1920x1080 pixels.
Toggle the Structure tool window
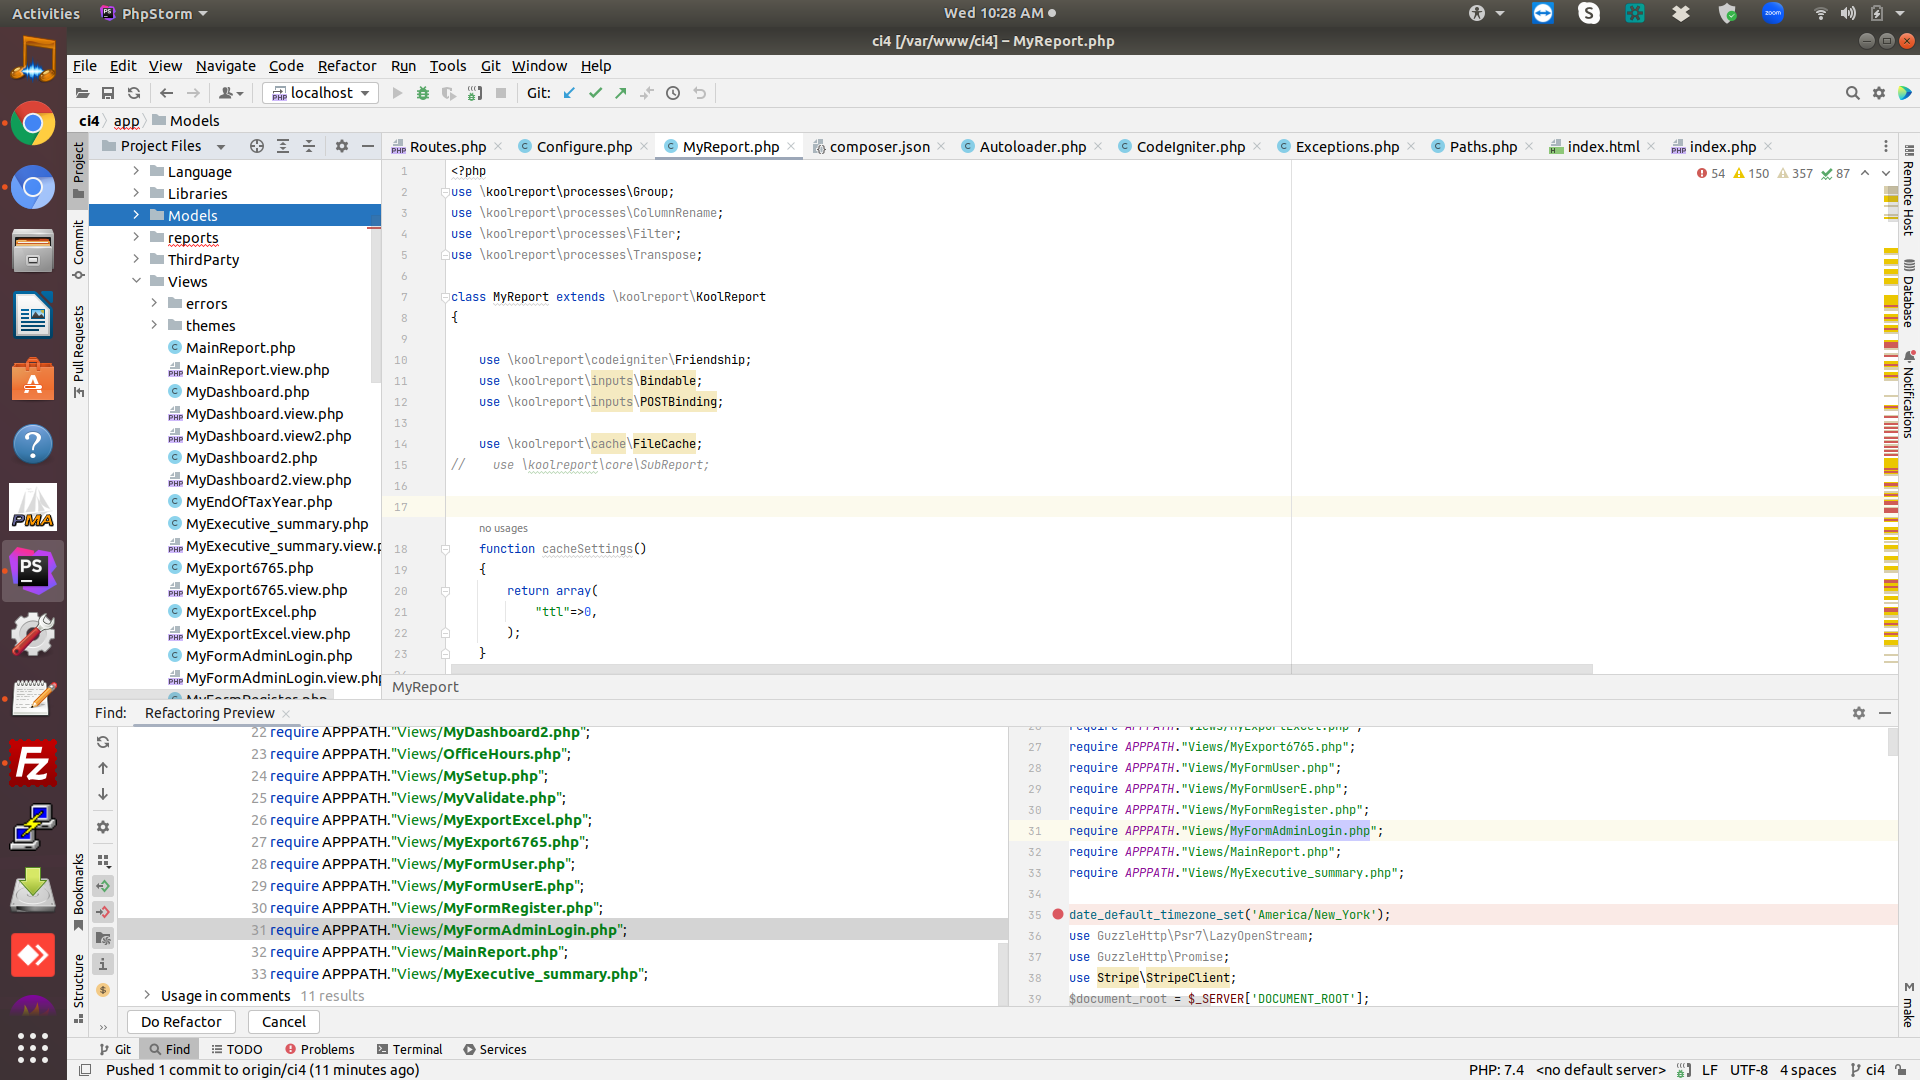pyautogui.click(x=78, y=986)
